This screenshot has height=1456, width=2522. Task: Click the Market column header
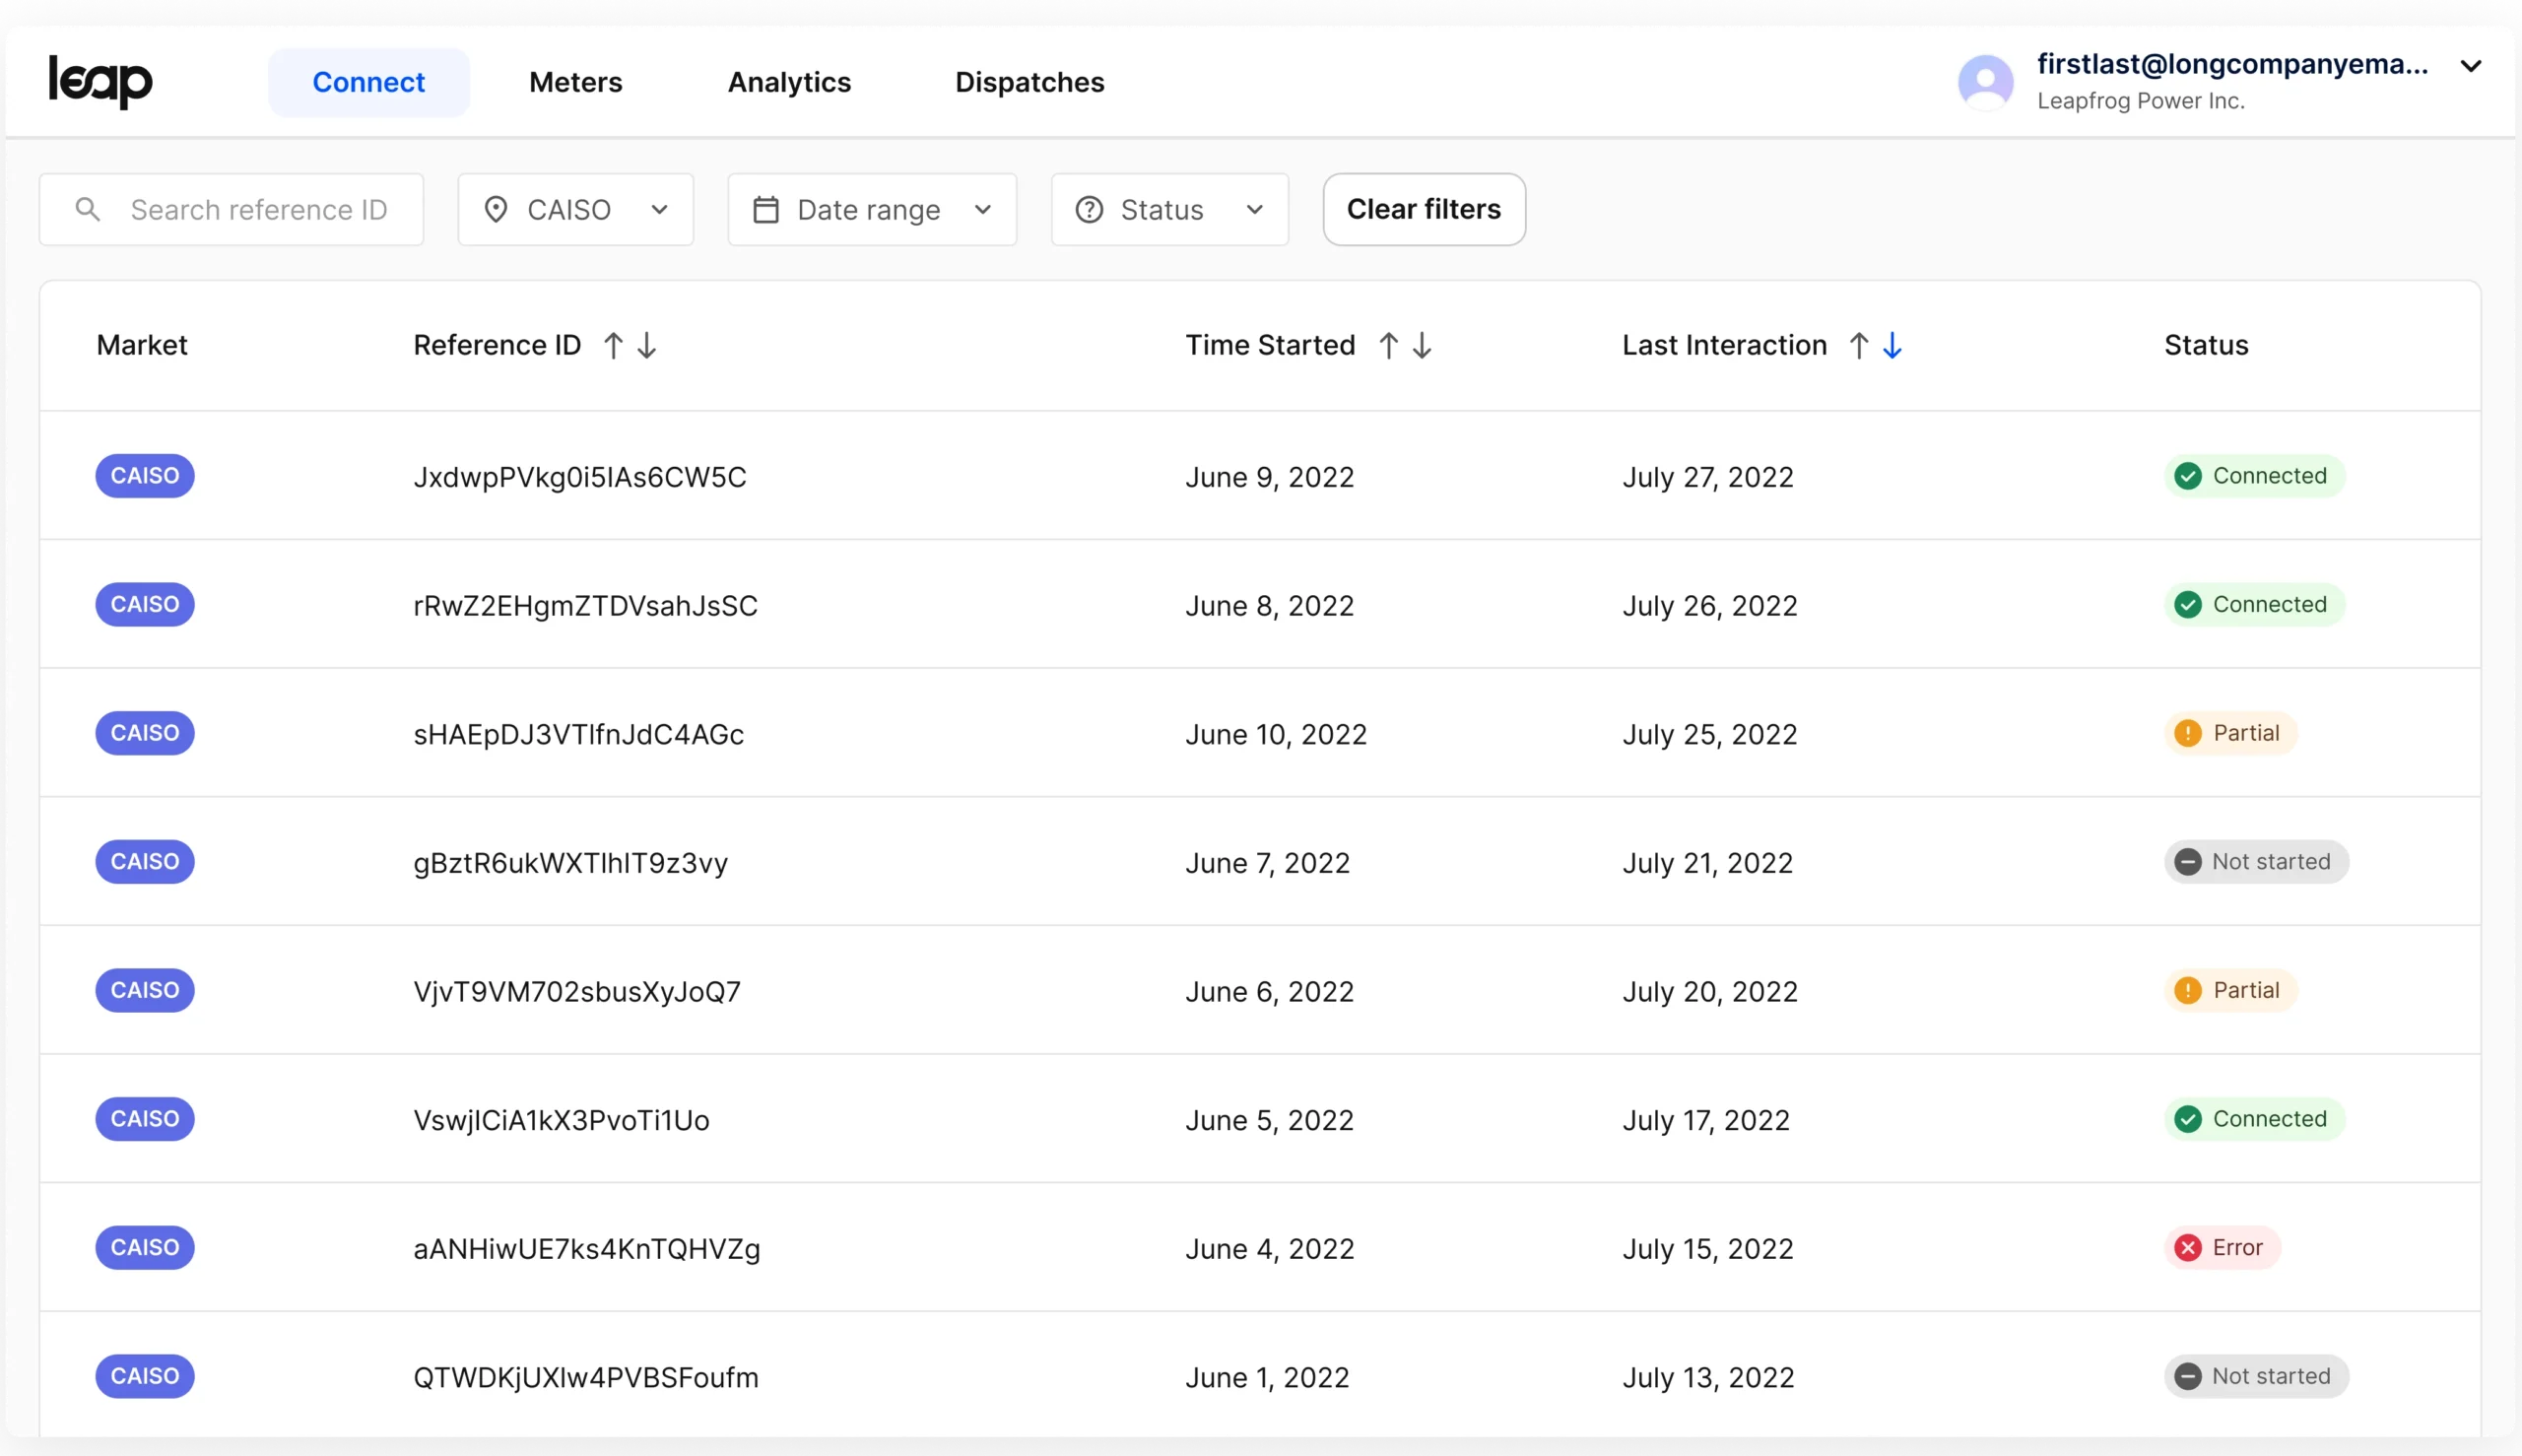[142, 345]
